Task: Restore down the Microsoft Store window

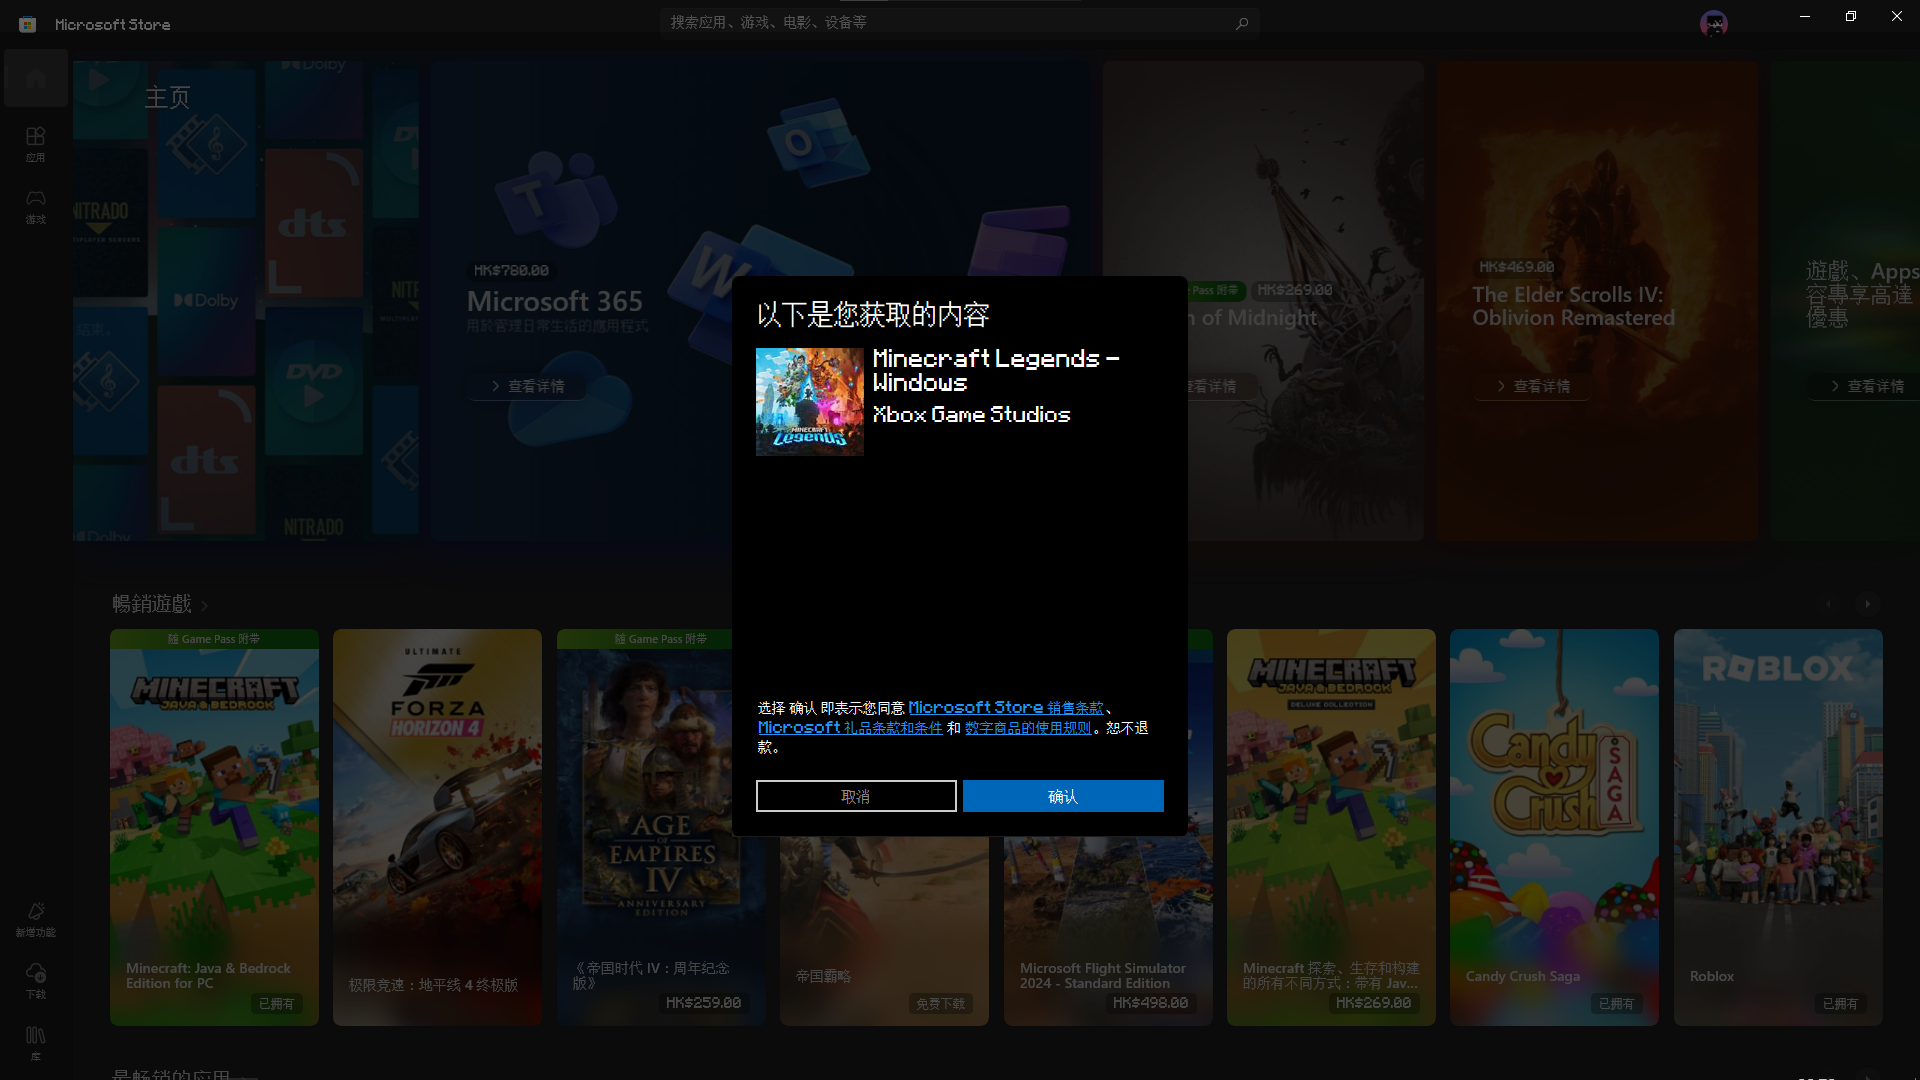Action: pos(1851,16)
